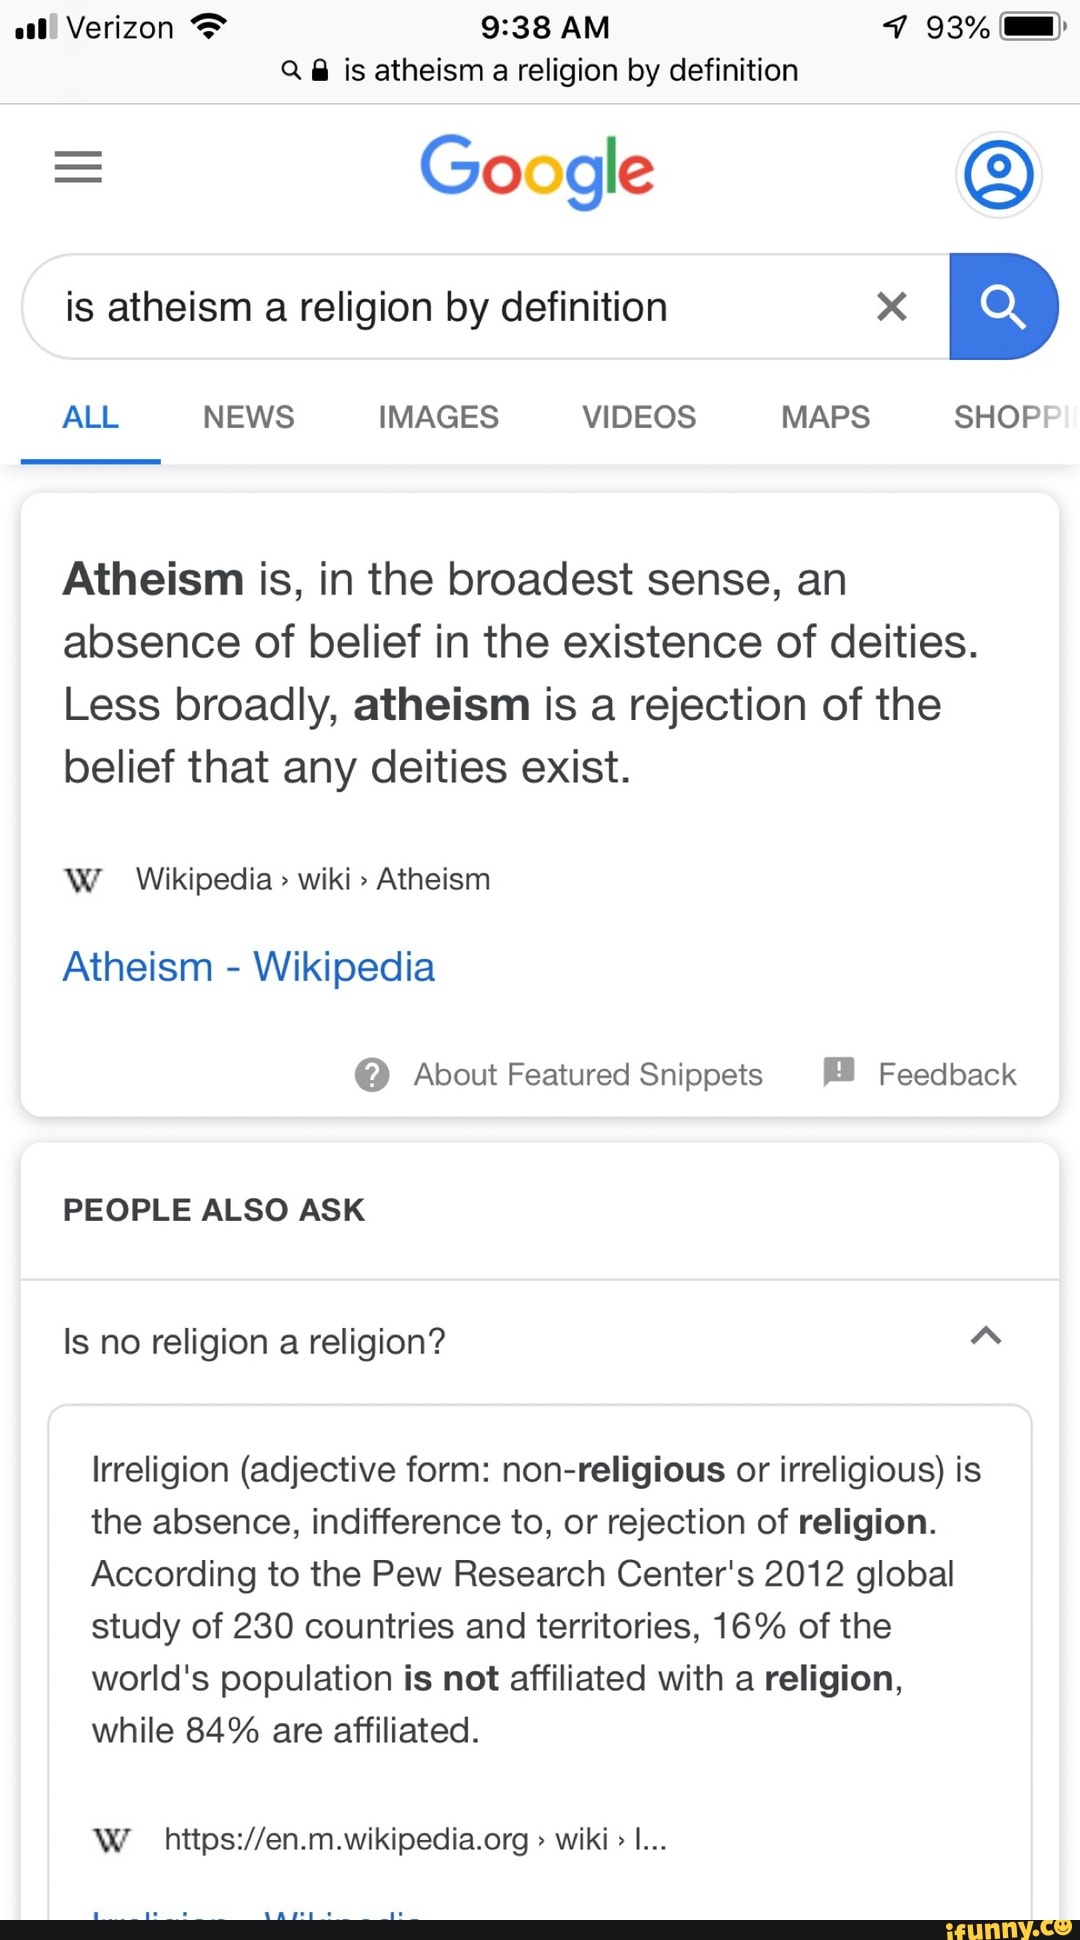Switch to the IMAGES tab
The width and height of the screenshot is (1080, 1940).
438,417
